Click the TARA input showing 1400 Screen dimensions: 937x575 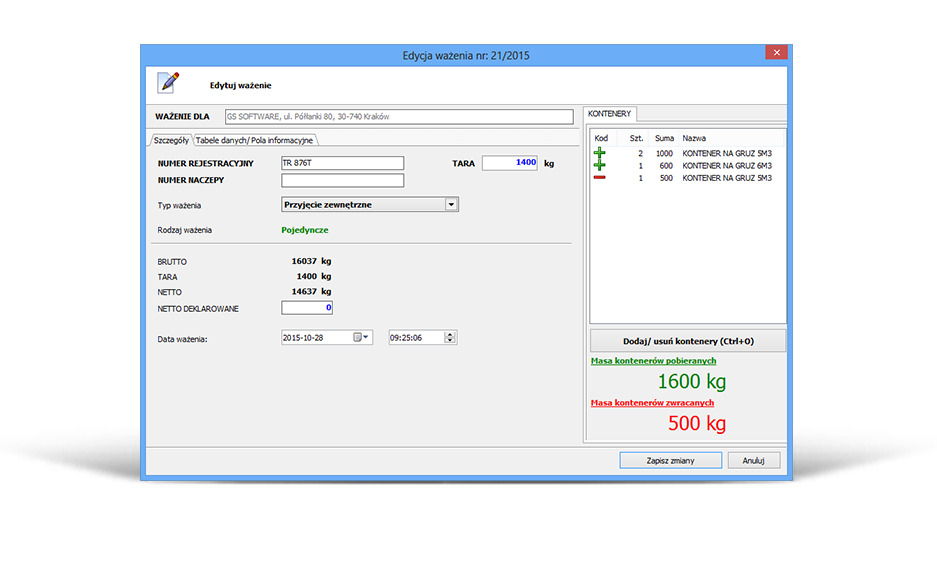(510, 163)
